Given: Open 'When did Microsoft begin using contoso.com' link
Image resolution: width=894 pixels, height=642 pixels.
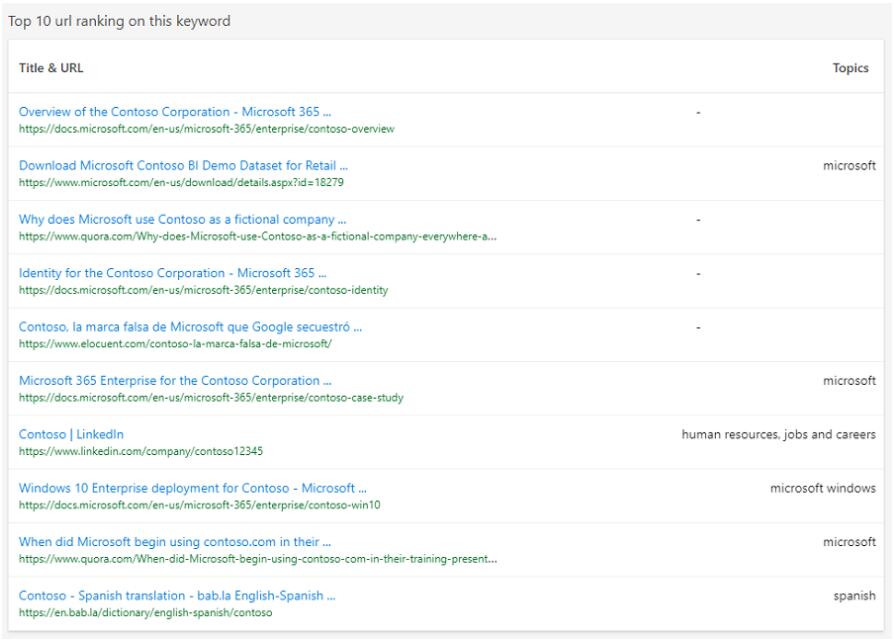Looking at the screenshot, I should (175, 542).
